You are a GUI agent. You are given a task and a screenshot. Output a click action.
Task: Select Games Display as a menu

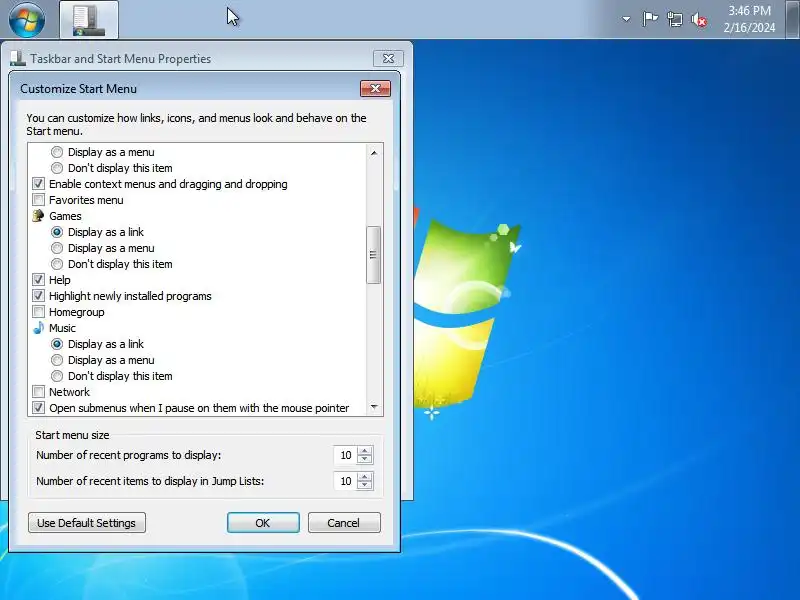point(57,248)
